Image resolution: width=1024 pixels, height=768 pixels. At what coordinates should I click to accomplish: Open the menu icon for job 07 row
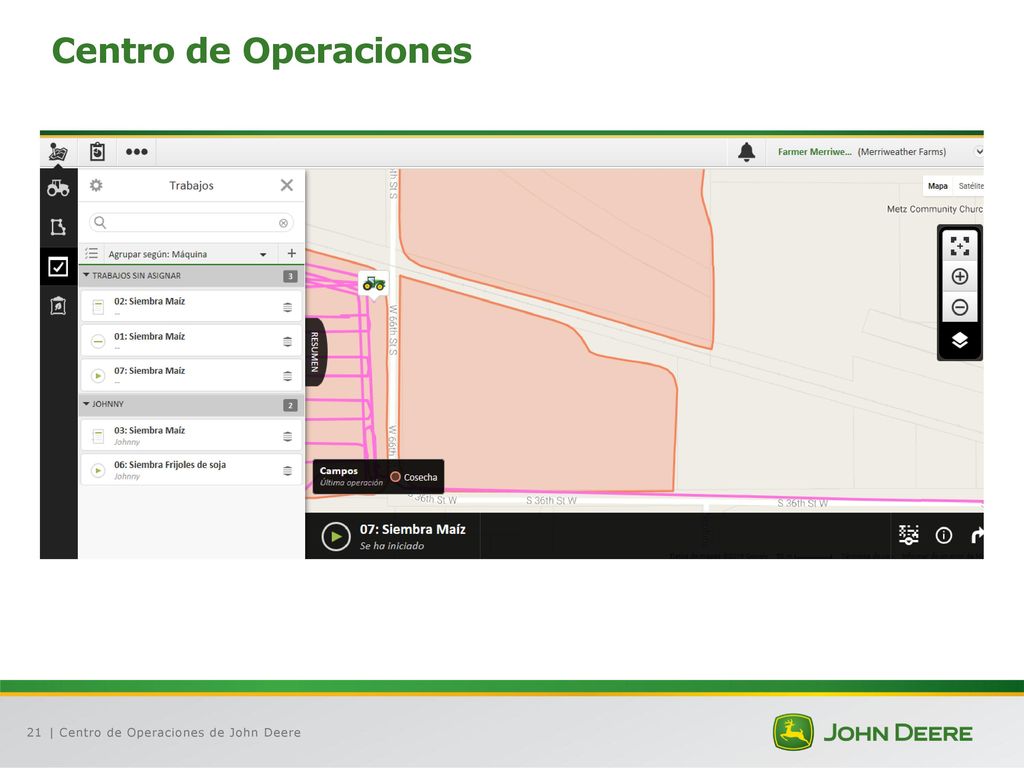click(x=287, y=376)
